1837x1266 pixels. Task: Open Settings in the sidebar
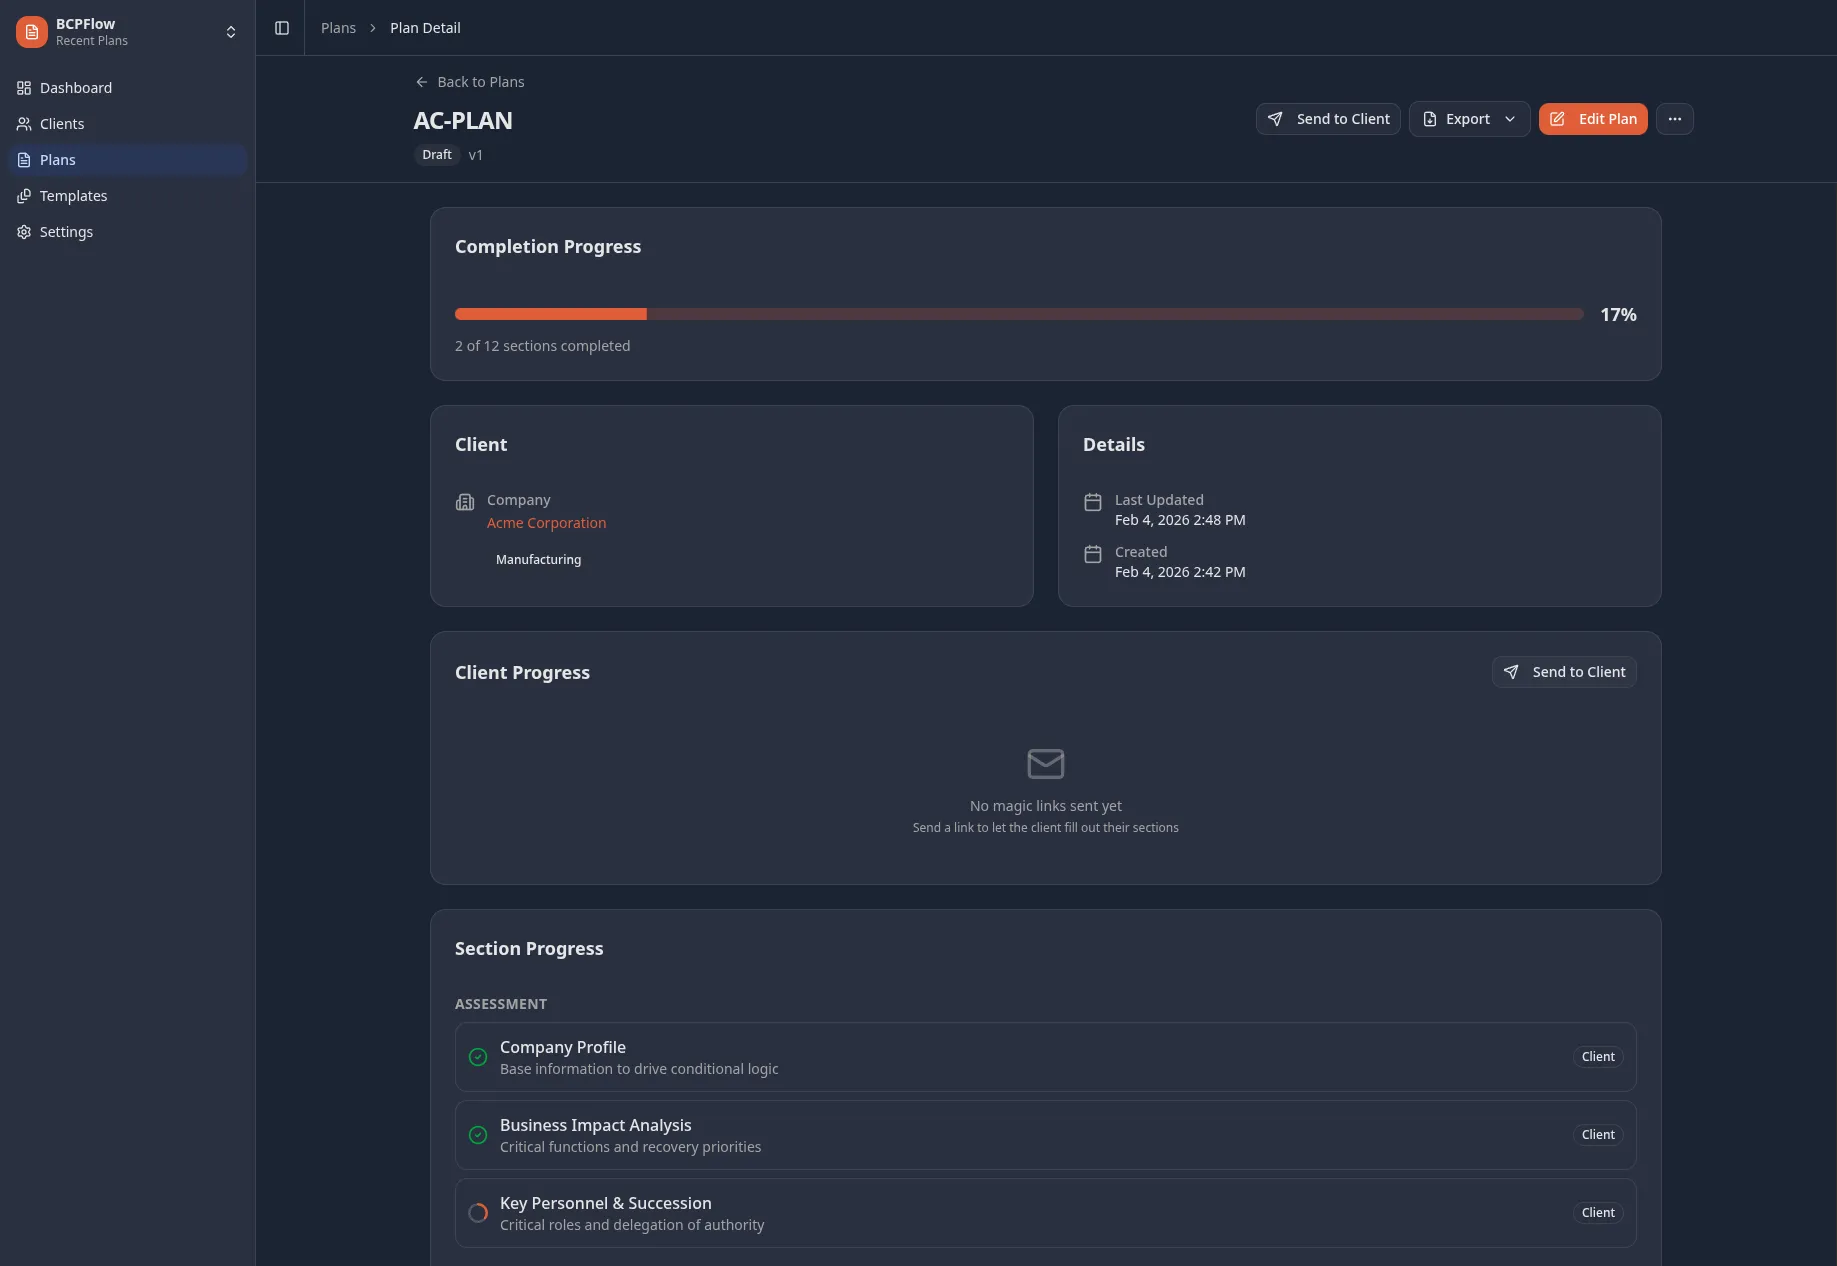(127, 232)
